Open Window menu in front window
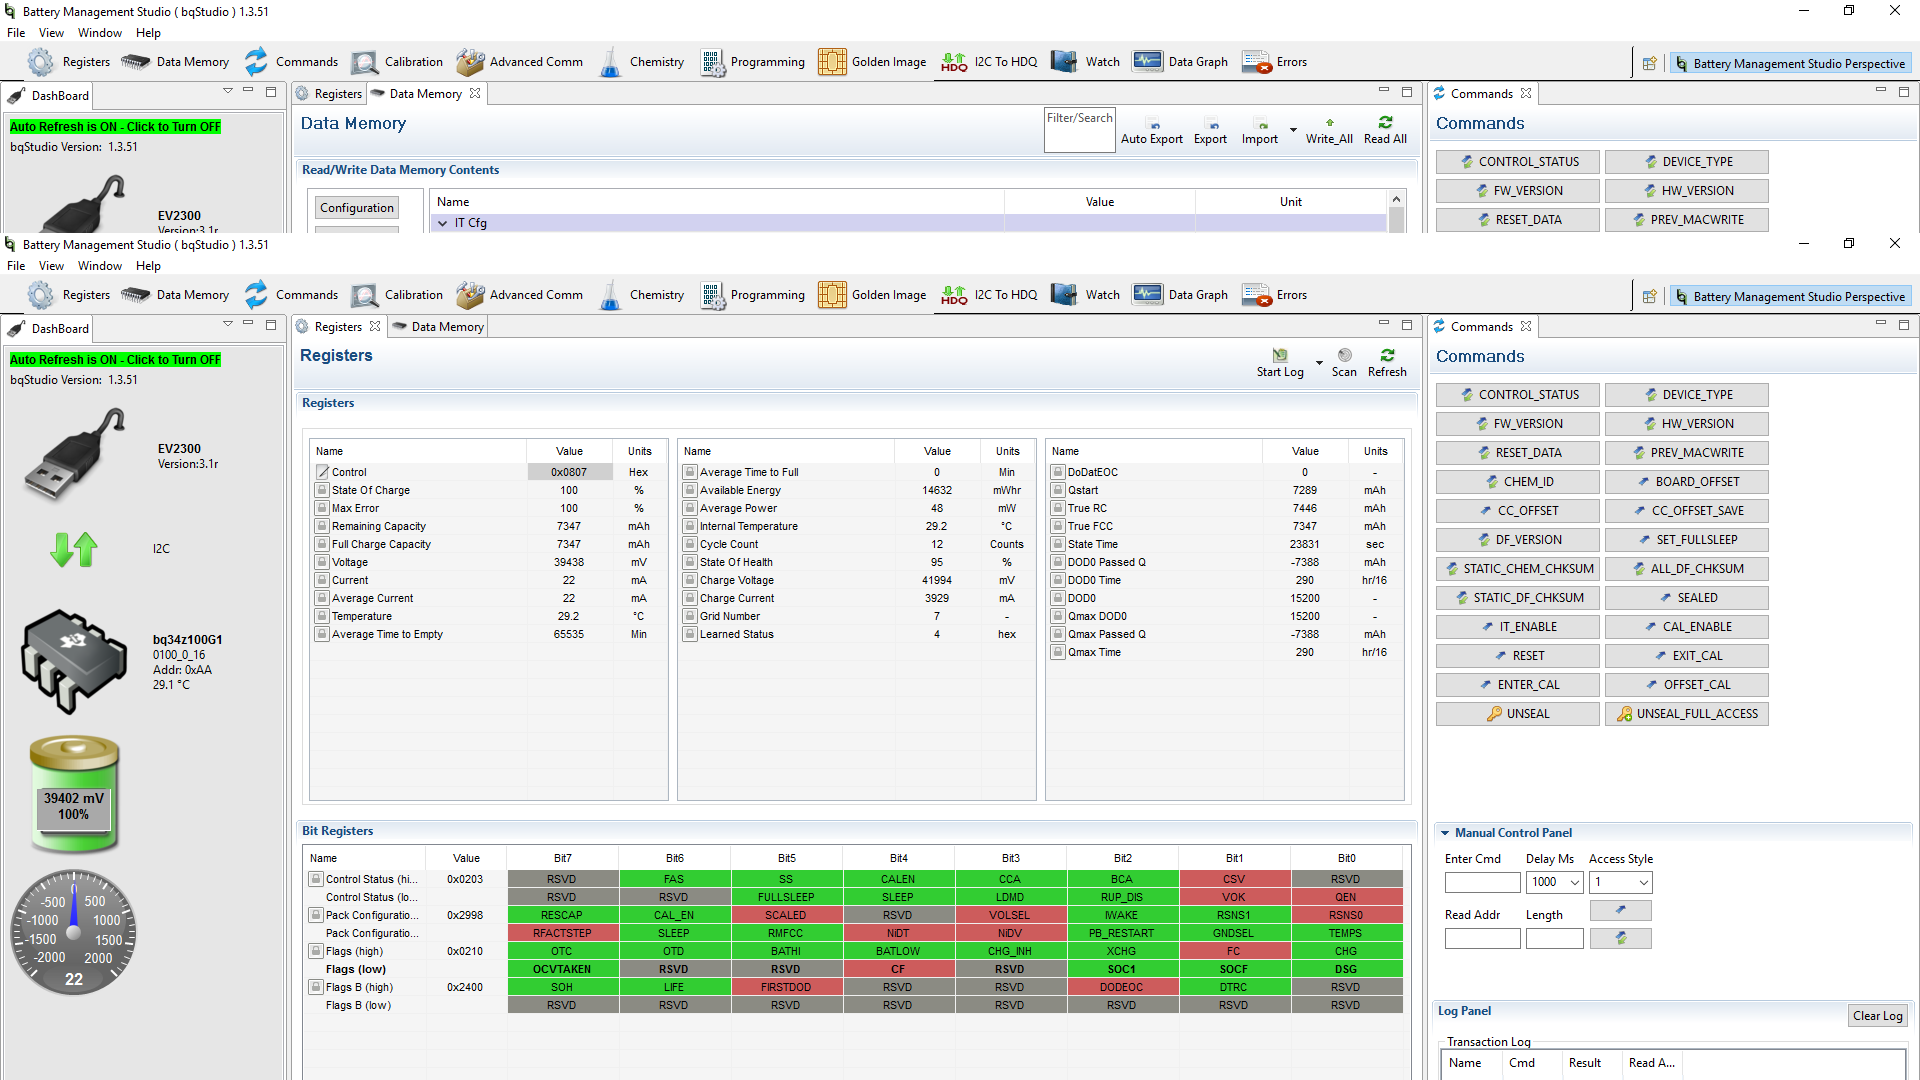 tap(100, 266)
